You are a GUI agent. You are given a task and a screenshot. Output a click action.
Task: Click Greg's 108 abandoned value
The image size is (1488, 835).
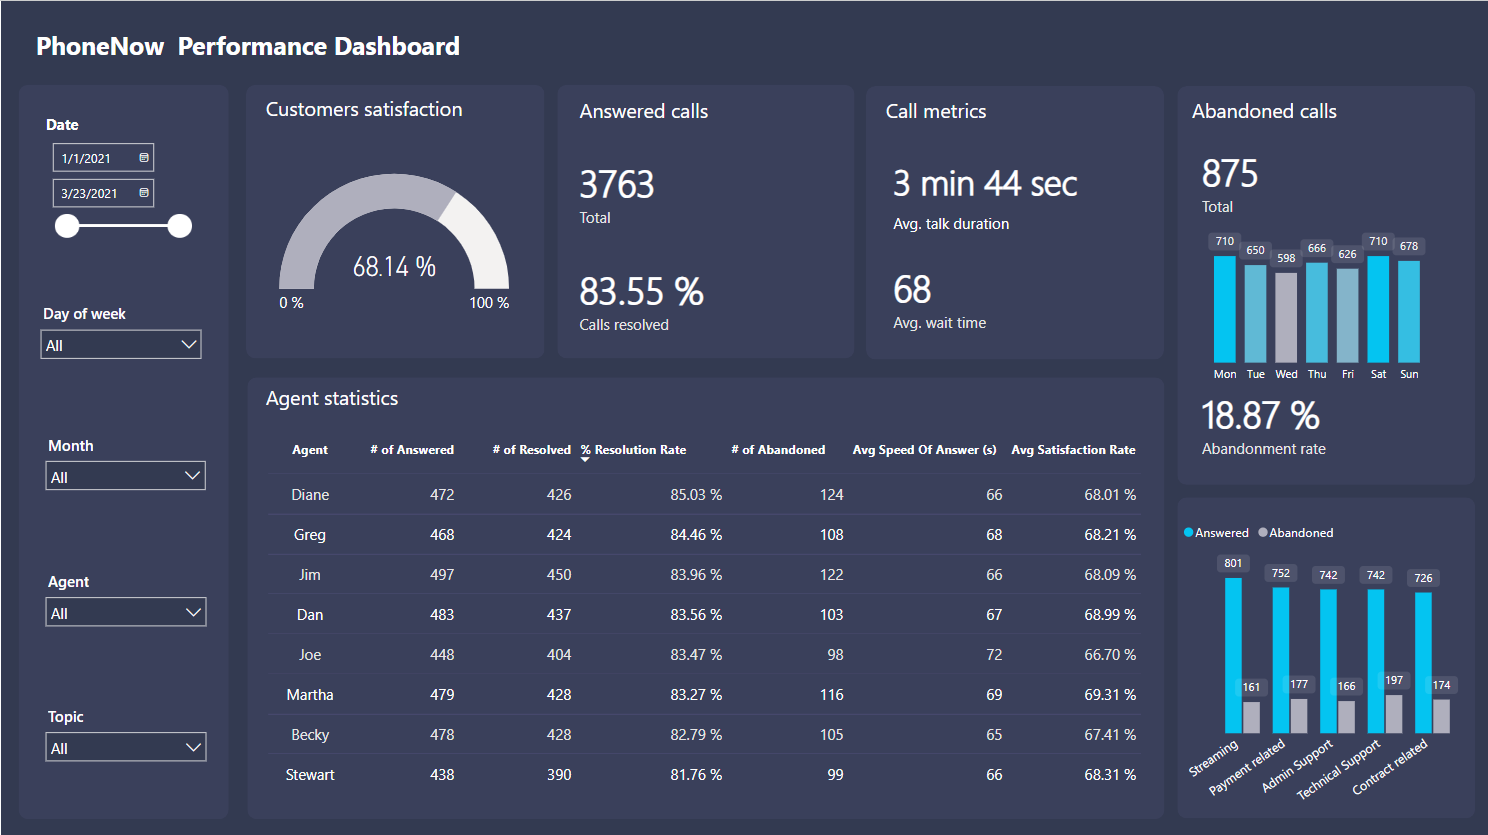pos(832,535)
